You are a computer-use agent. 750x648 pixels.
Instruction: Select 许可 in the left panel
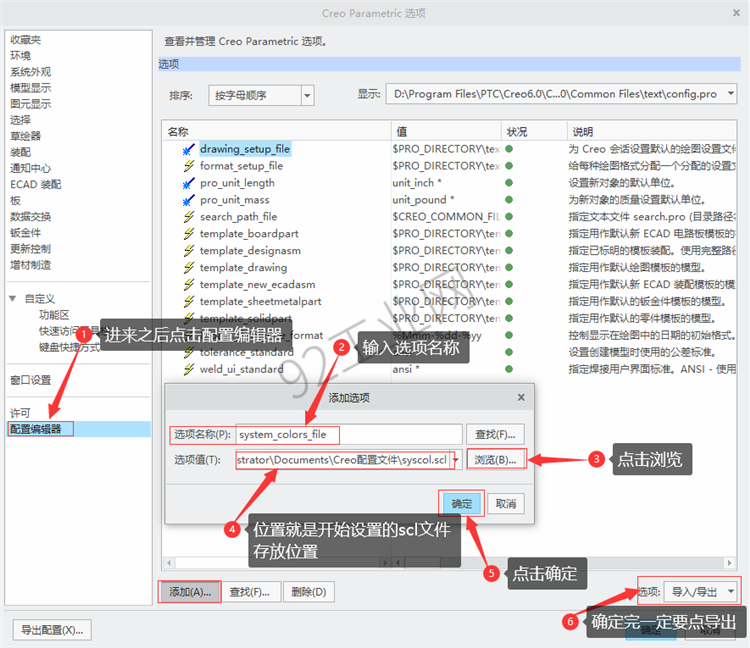pyautogui.click(x=21, y=413)
